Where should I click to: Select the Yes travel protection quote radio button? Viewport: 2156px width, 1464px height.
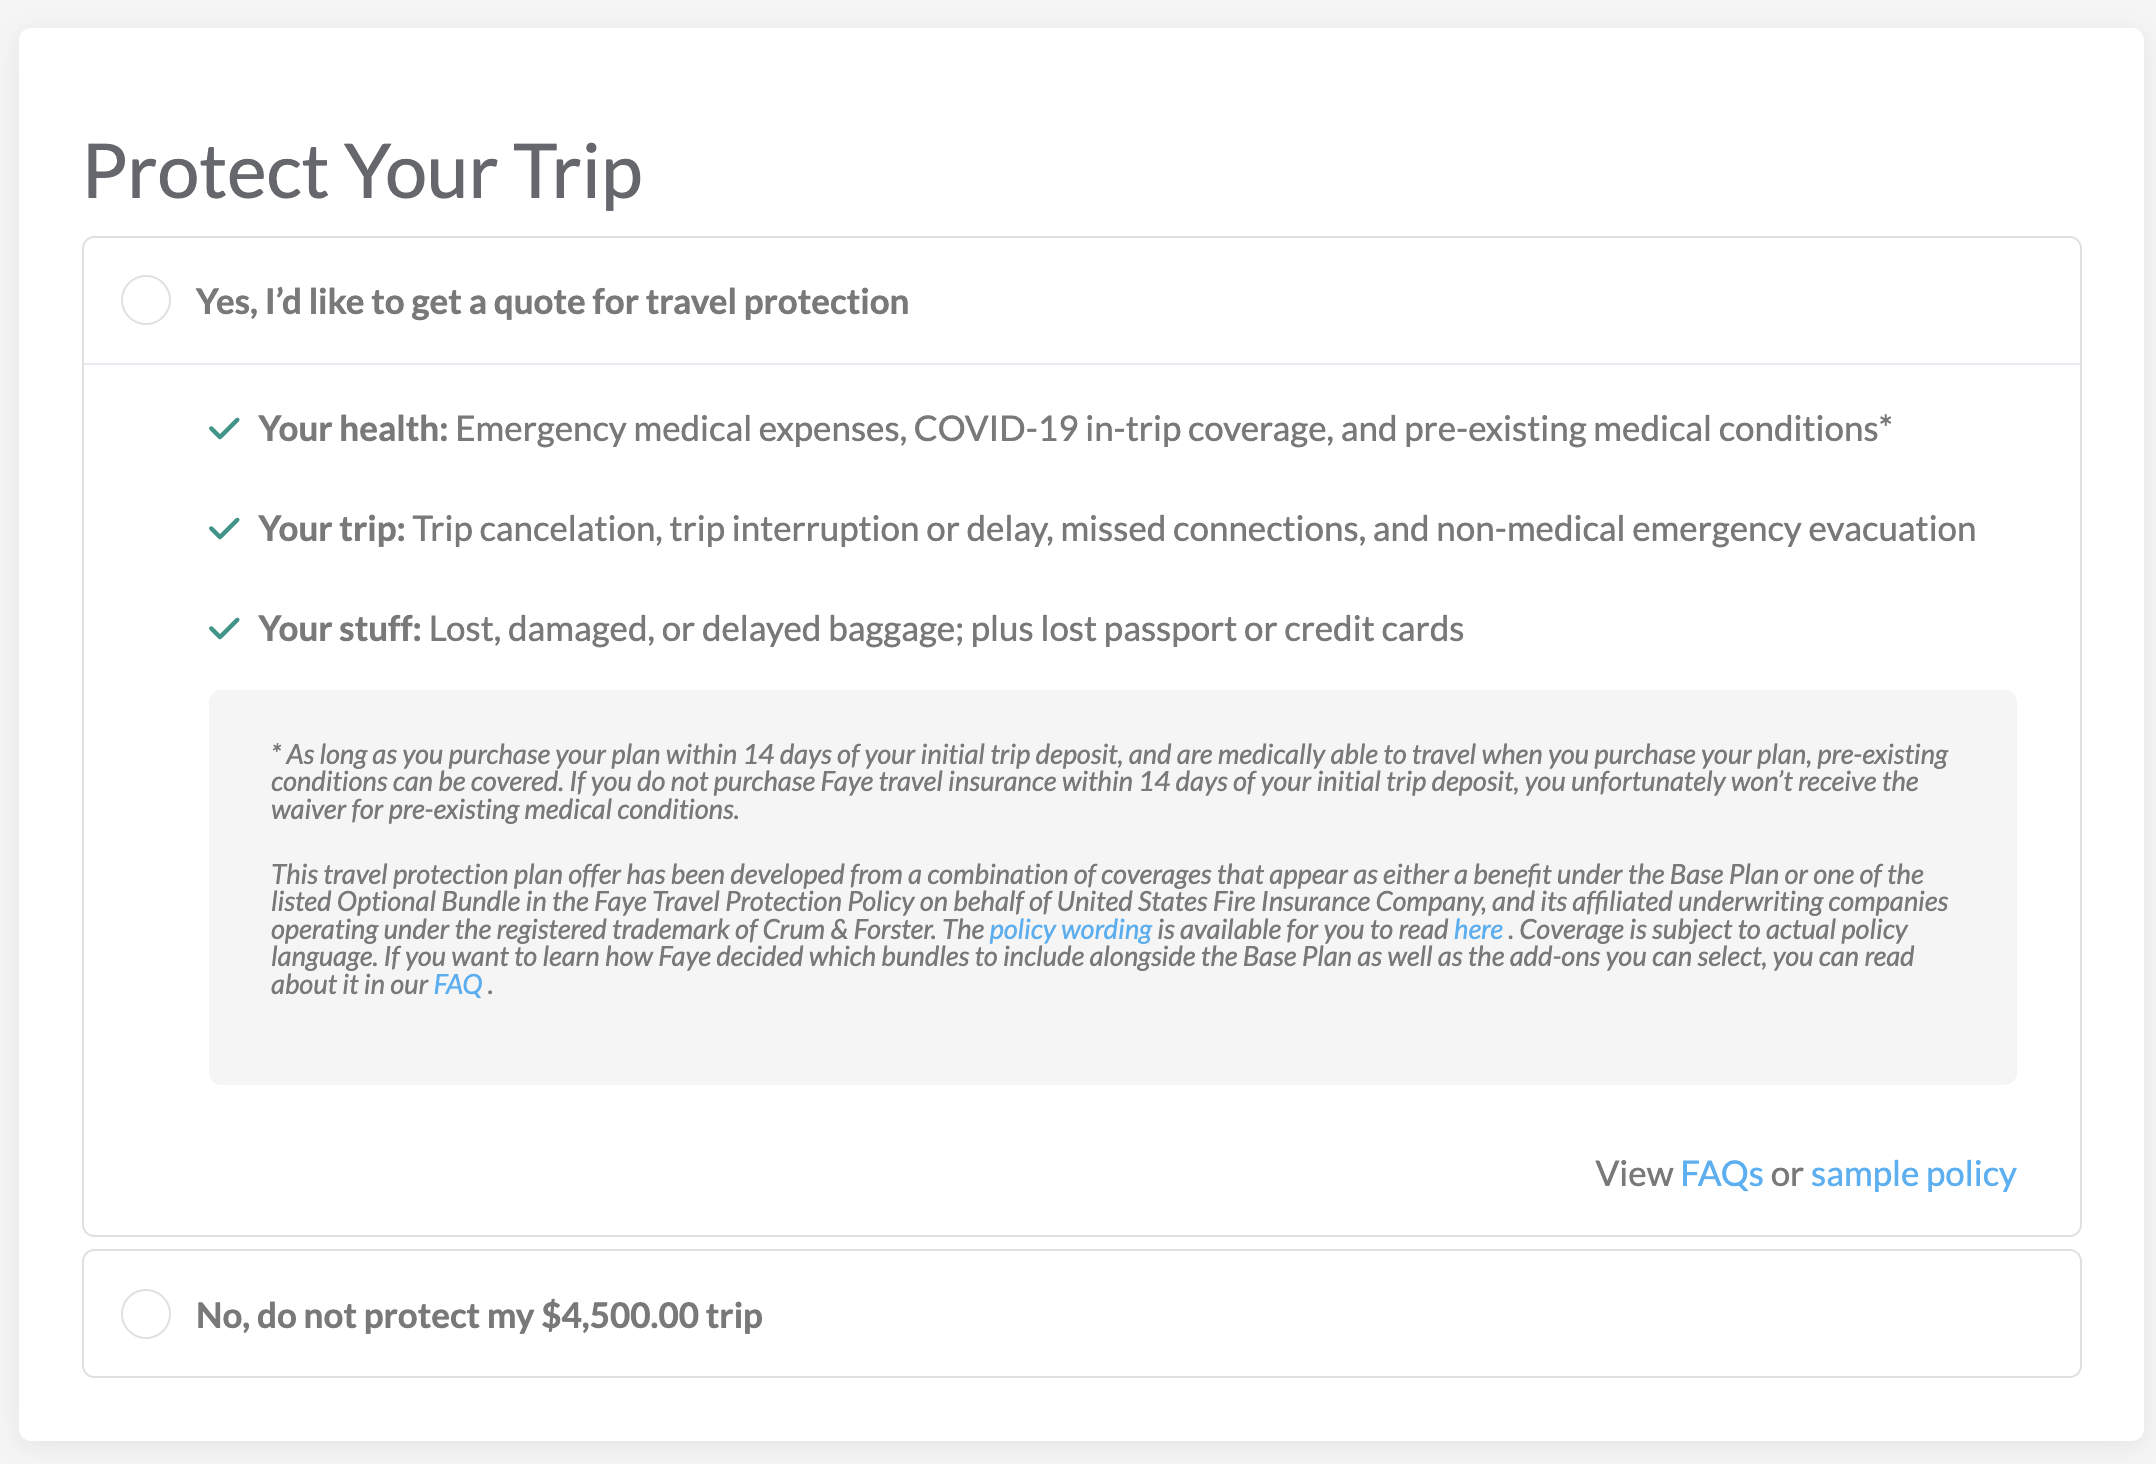pyautogui.click(x=146, y=300)
